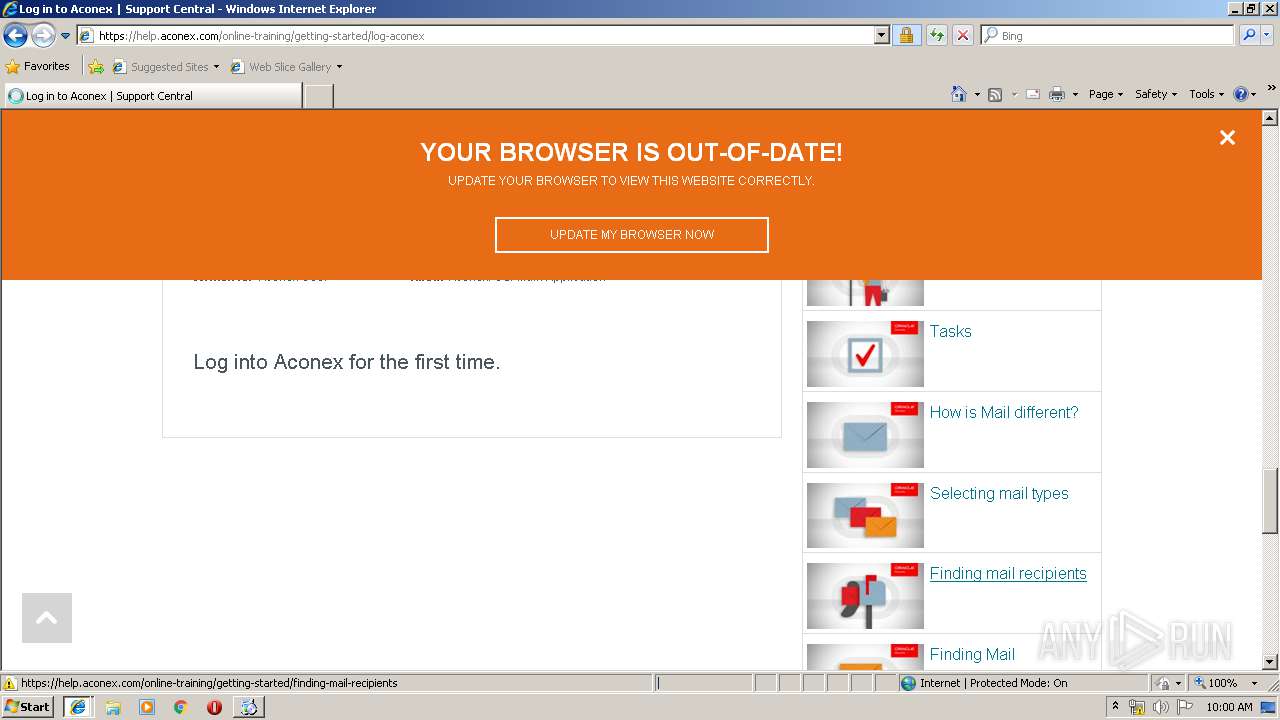Open 'Selecting mail types' link
This screenshot has height=720, width=1280.
coord(999,493)
